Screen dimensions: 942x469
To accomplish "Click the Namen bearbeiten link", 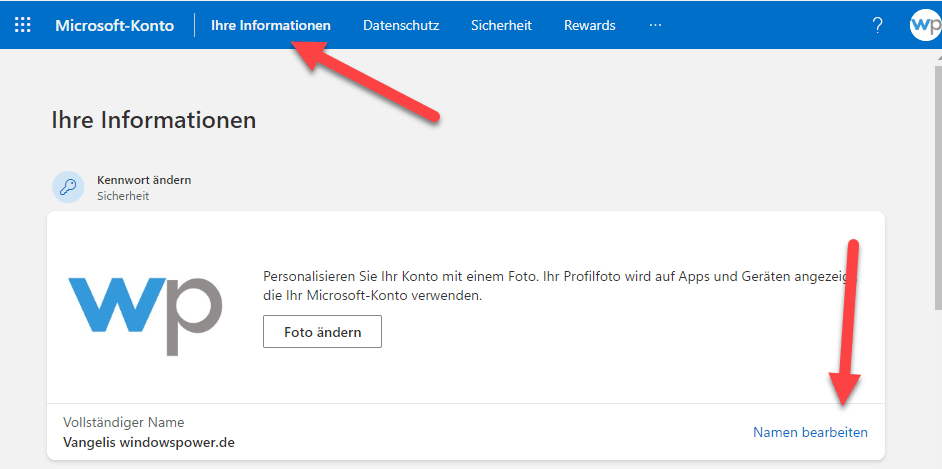I will 810,432.
